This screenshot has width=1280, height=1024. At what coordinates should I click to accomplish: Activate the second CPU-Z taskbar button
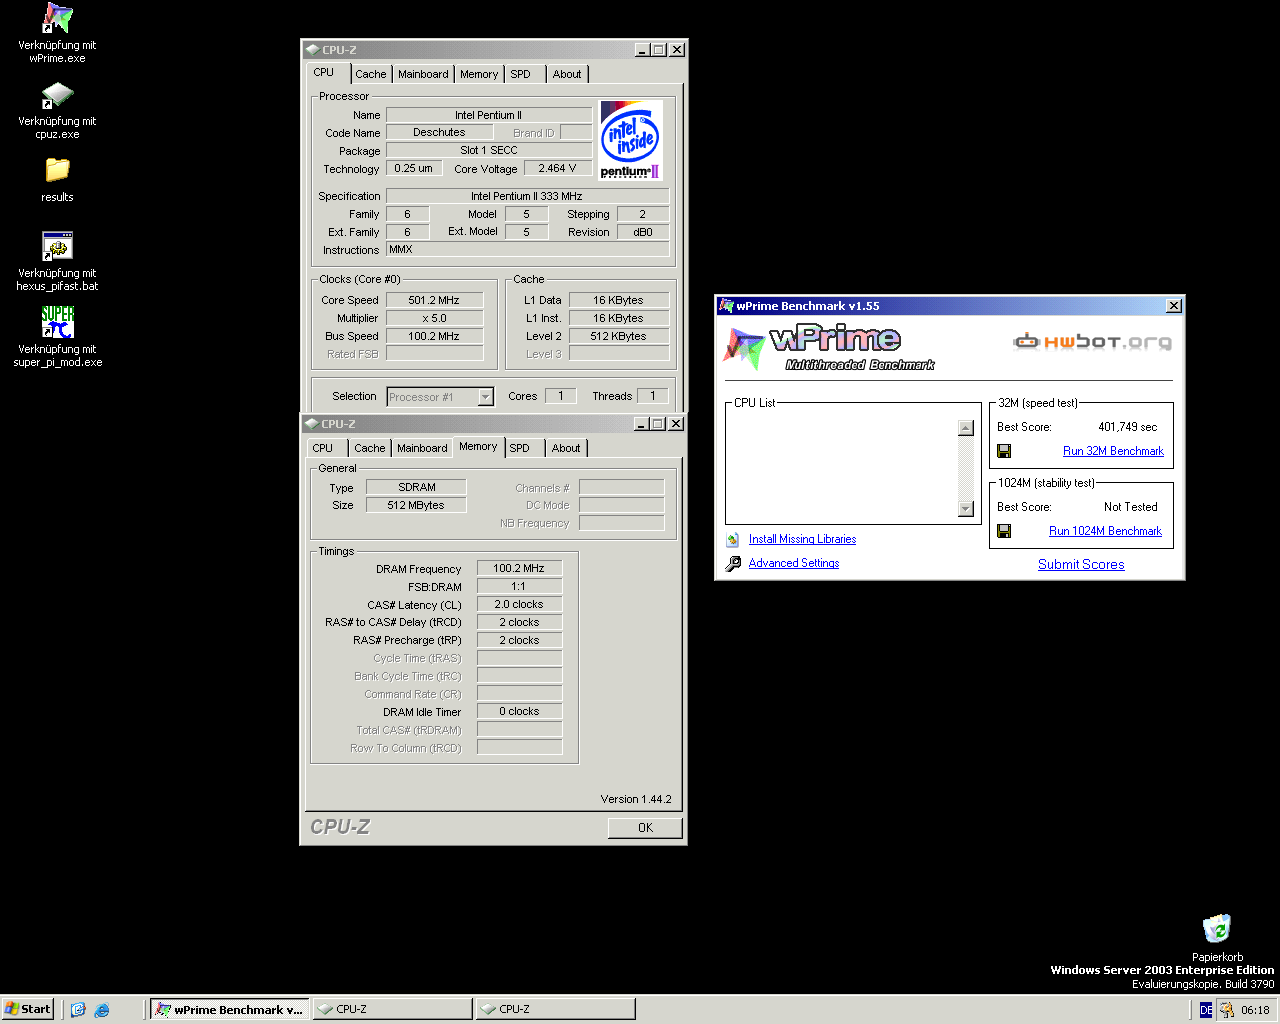pyautogui.click(x=555, y=1009)
